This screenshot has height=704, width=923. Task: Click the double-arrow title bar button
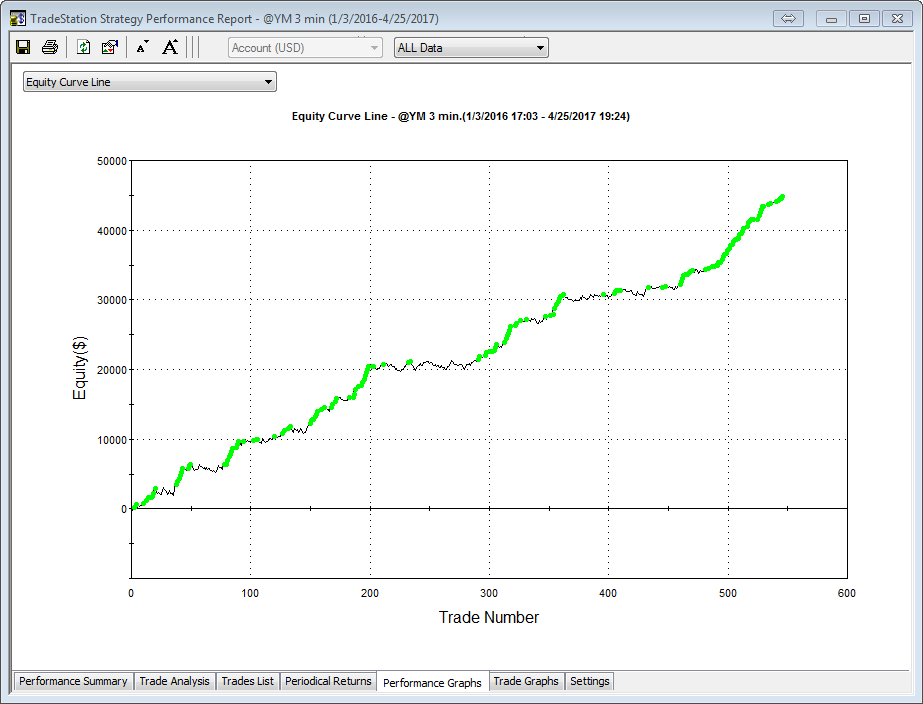788,19
